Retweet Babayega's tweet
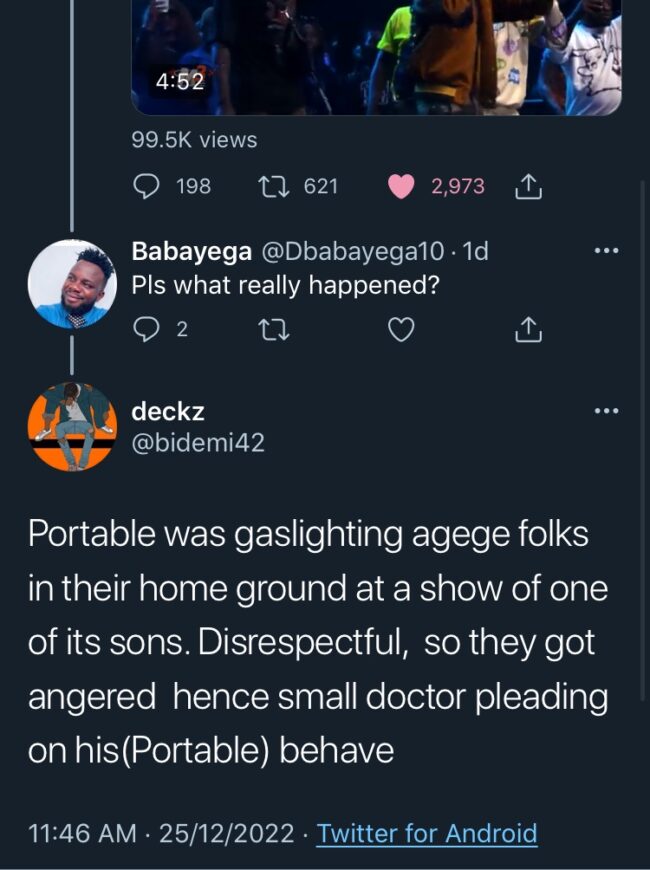The width and height of the screenshot is (650, 870). (x=270, y=330)
